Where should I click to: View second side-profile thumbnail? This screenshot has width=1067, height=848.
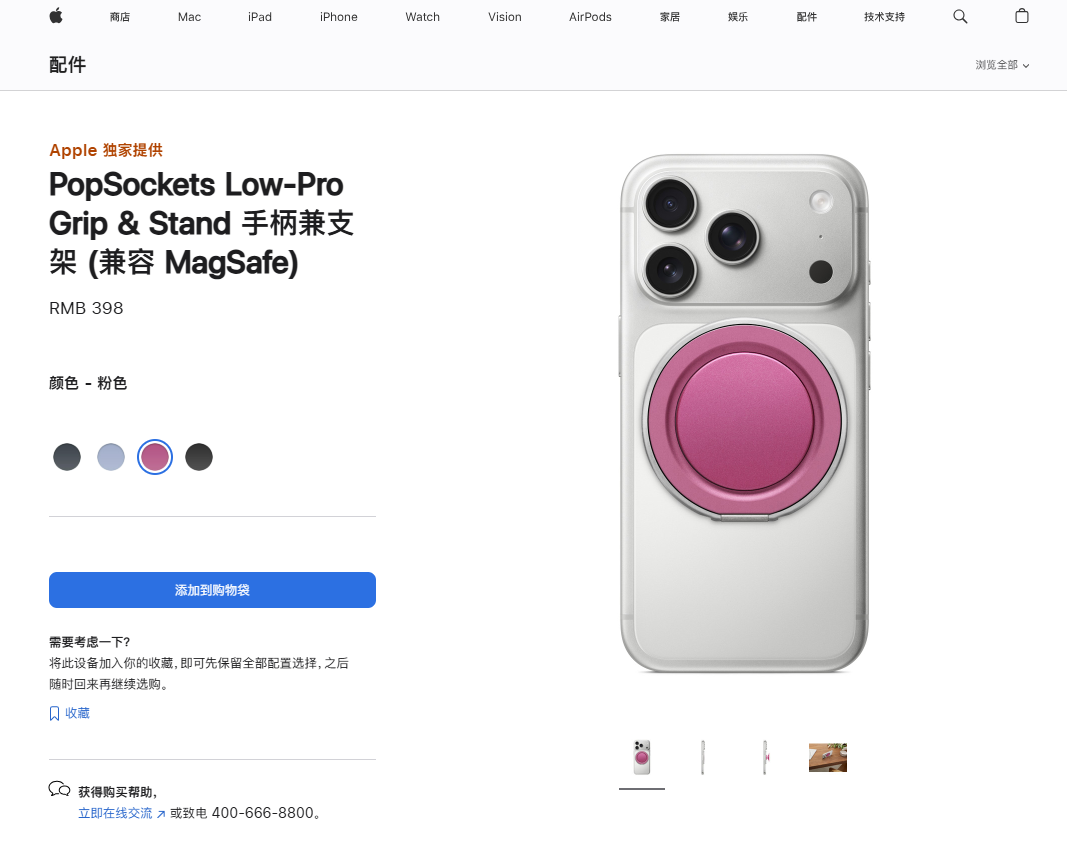(x=766, y=757)
